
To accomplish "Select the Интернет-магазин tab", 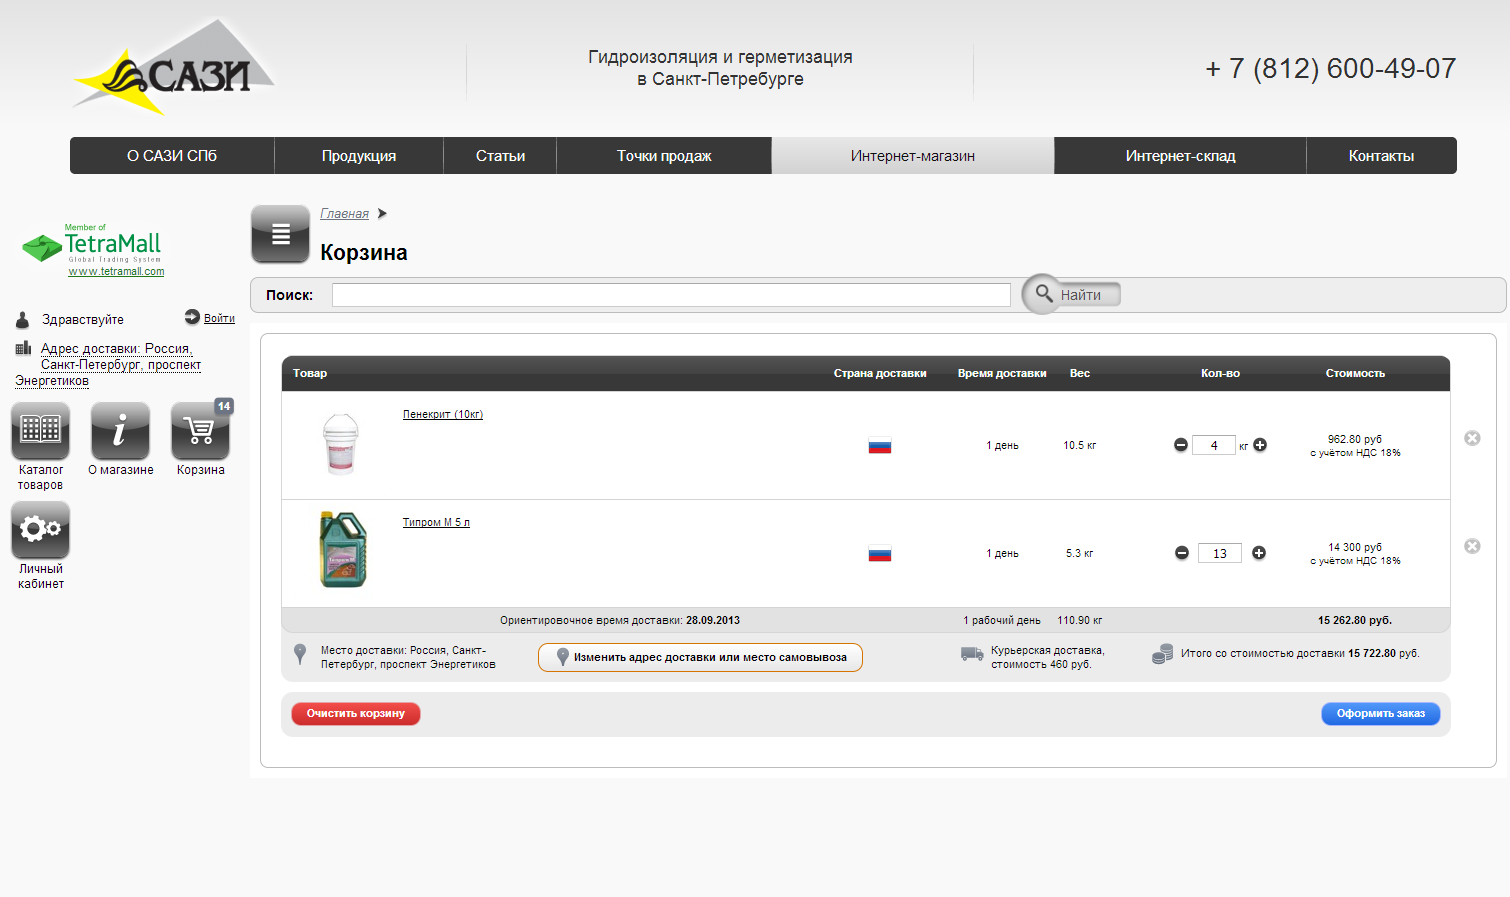I will (x=913, y=156).
